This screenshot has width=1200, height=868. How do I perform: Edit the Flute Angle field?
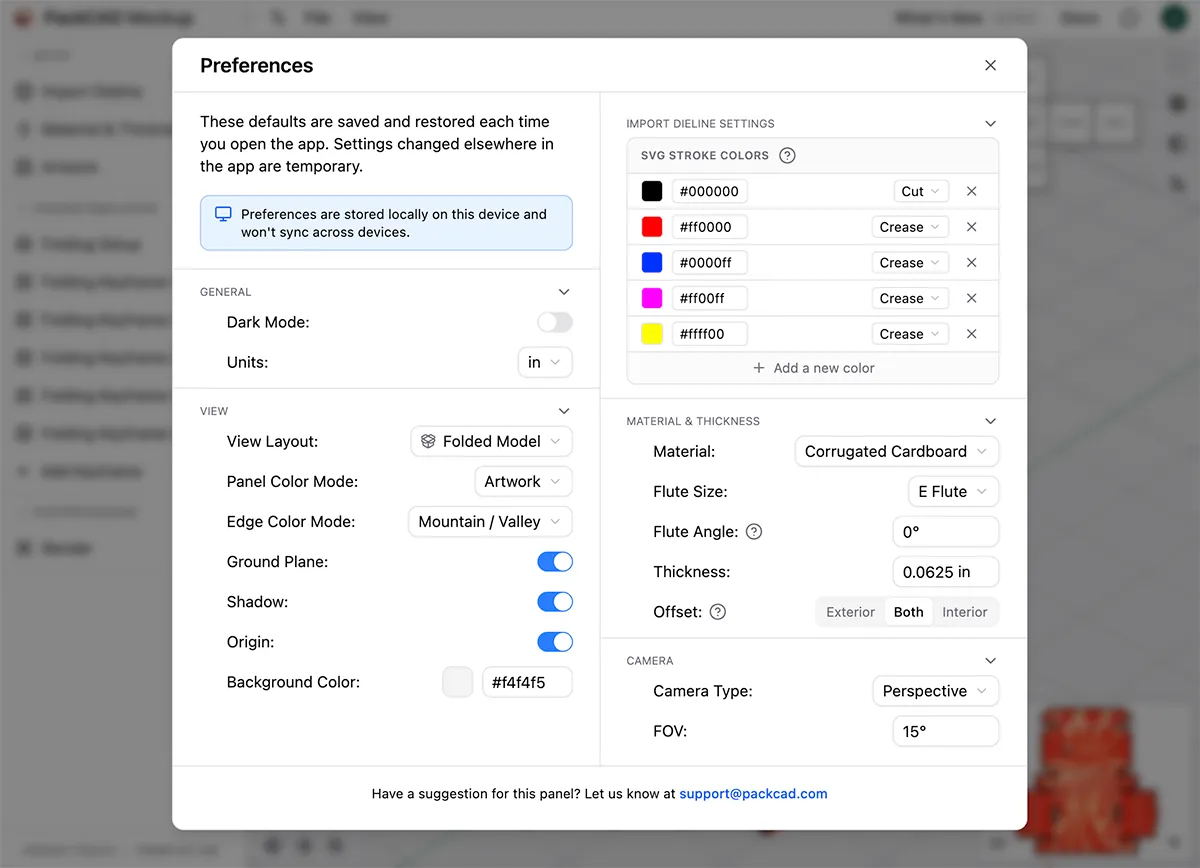coord(946,532)
